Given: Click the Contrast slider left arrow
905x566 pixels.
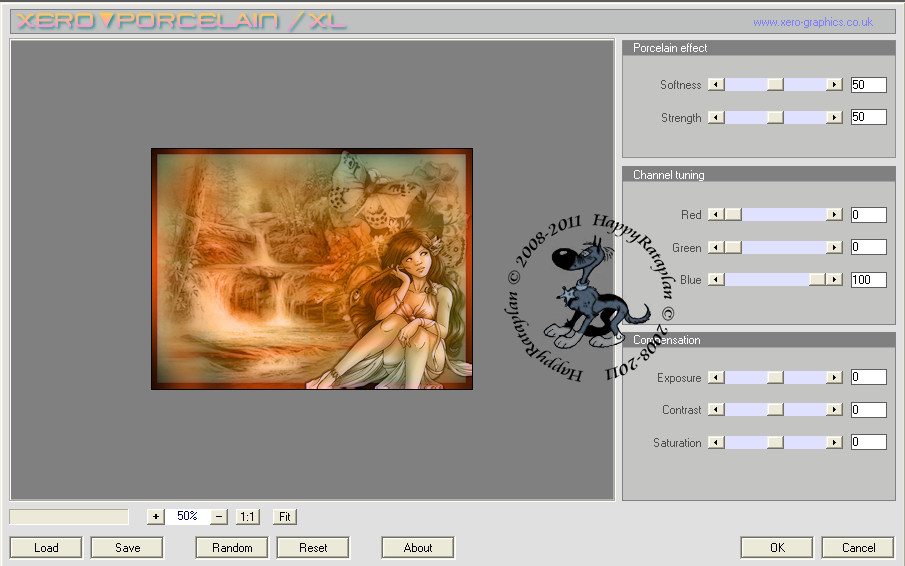Looking at the screenshot, I should [716, 410].
